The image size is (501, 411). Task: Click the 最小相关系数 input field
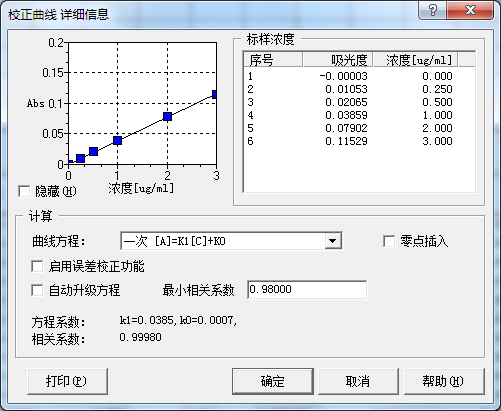(307, 289)
